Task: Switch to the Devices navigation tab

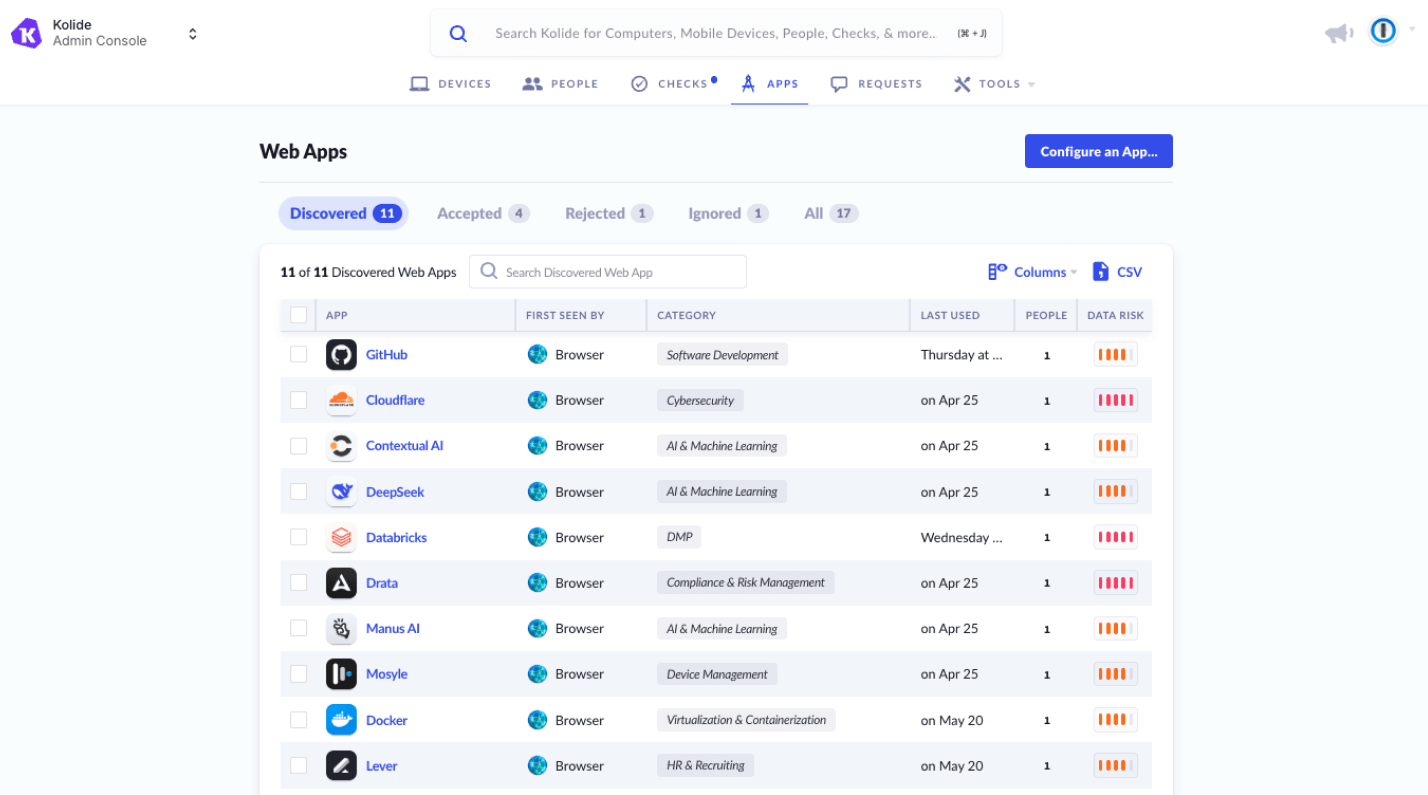Action: coord(450,83)
